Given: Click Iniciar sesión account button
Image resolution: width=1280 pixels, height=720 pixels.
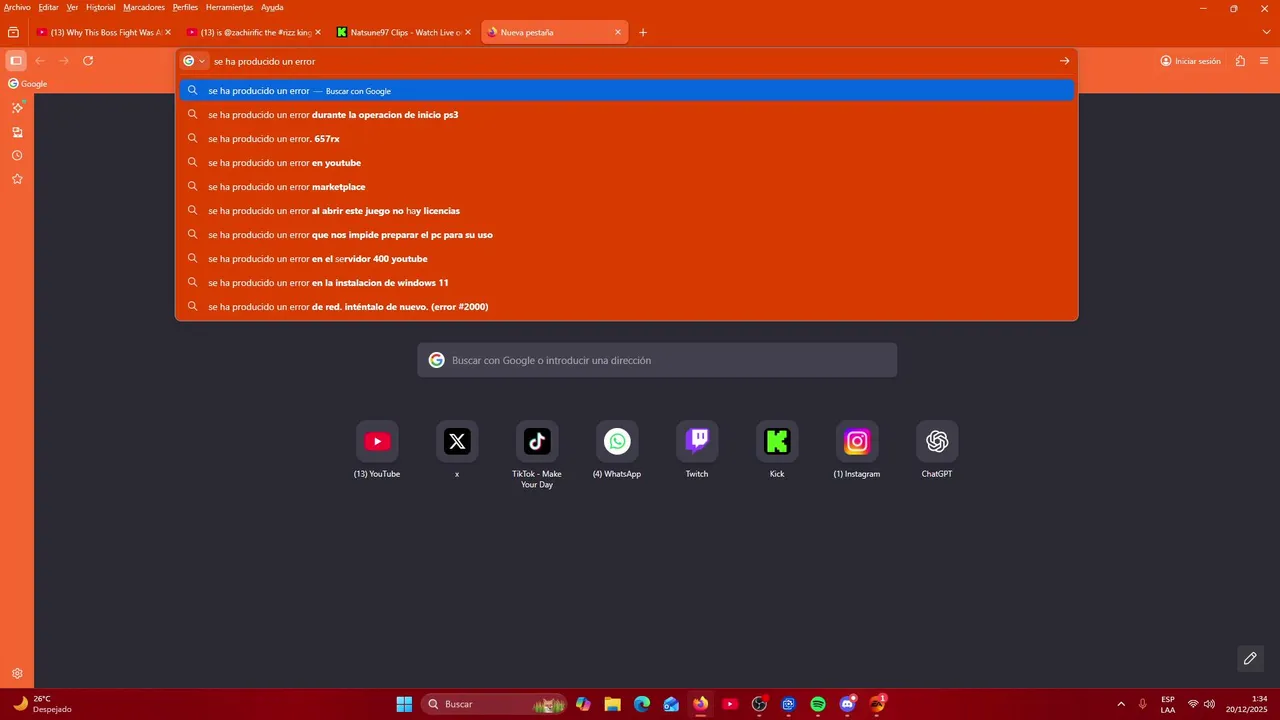Looking at the screenshot, I should (1190, 61).
